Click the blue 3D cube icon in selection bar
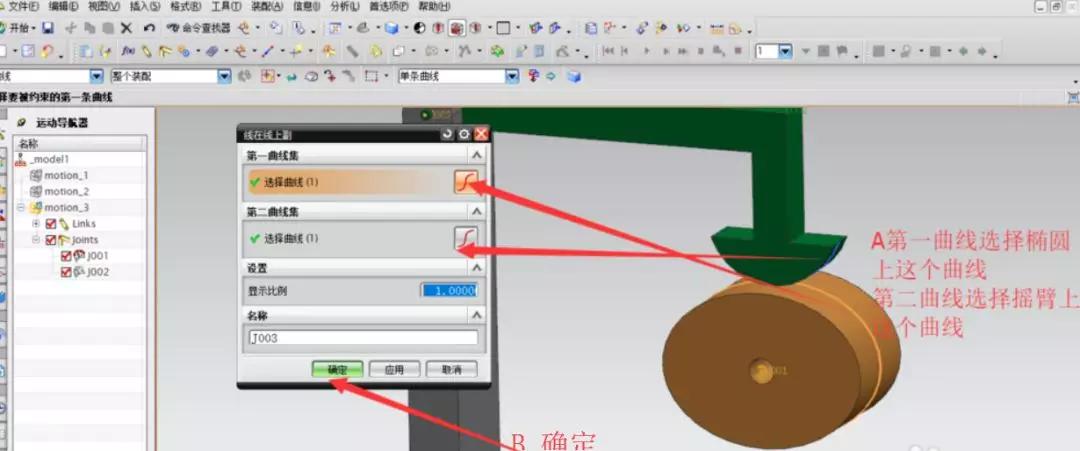This screenshot has width=1080, height=451. 574,76
